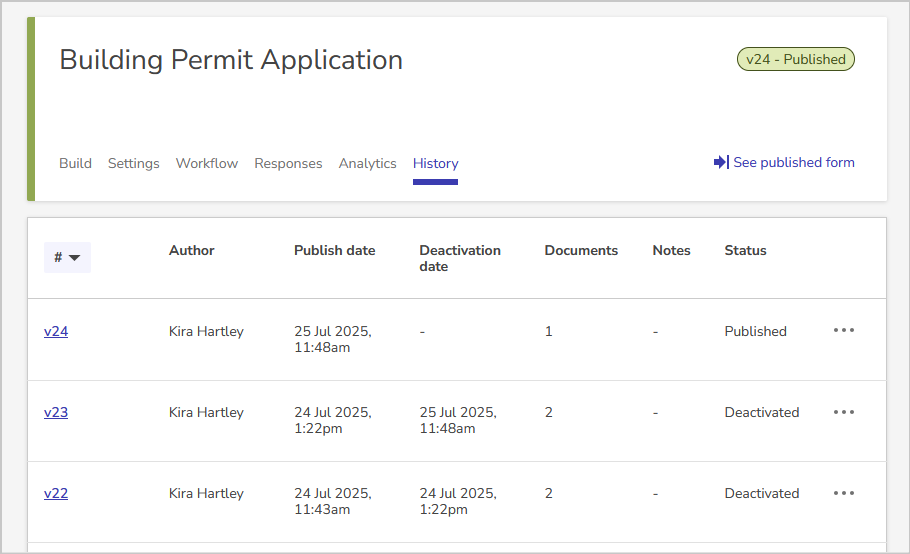
Task: Click v23 deactivation date 25 Jul 2025, 11:48am
Action: pyautogui.click(x=458, y=421)
